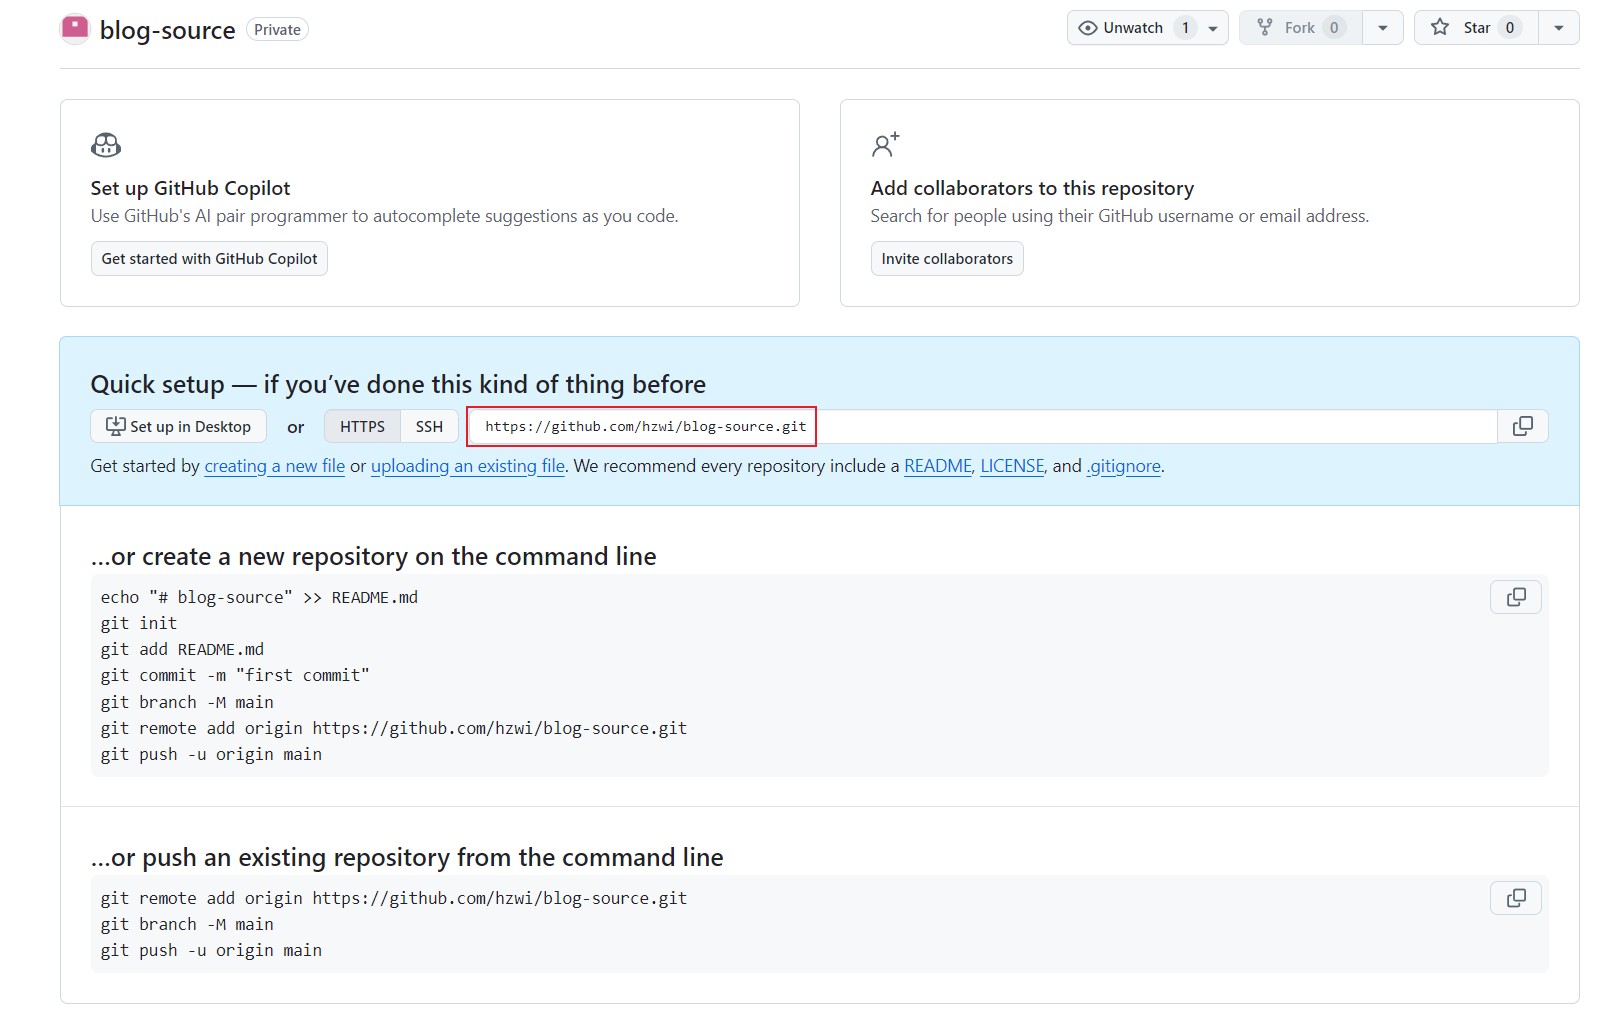
Task: Click the Invite collaborators button
Action: click(946, 259)
